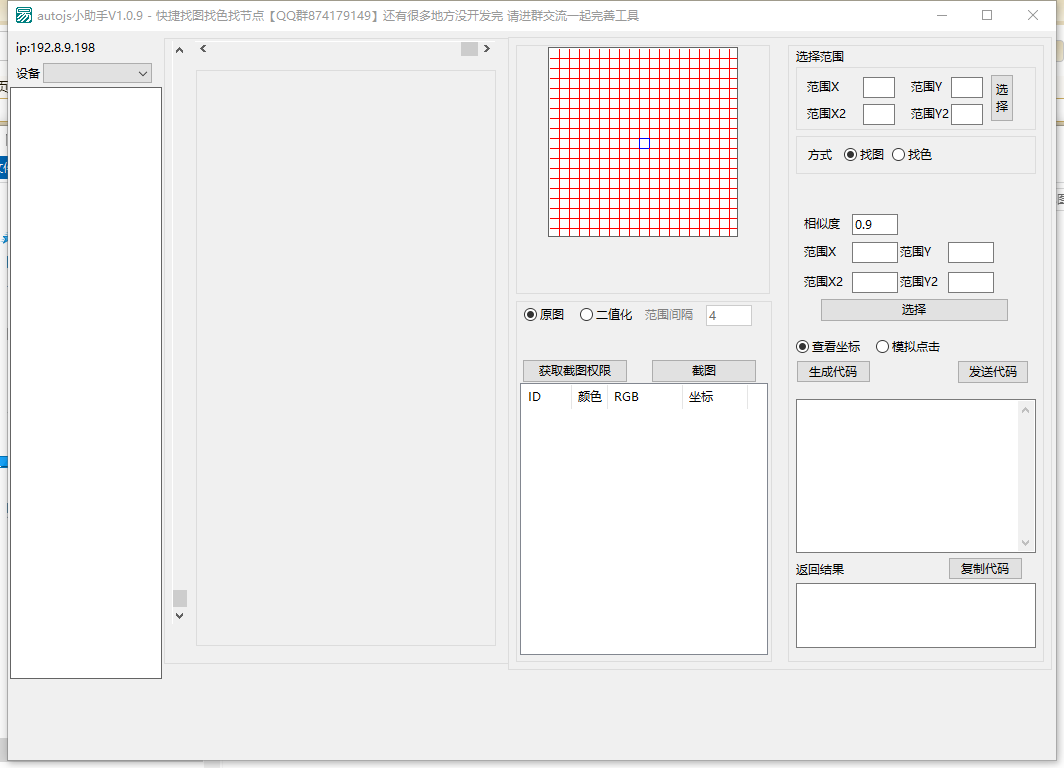Click the horizontal scrollbar thumb above preview
This screenshot has height=768, width=1064.
pos(469,49)
